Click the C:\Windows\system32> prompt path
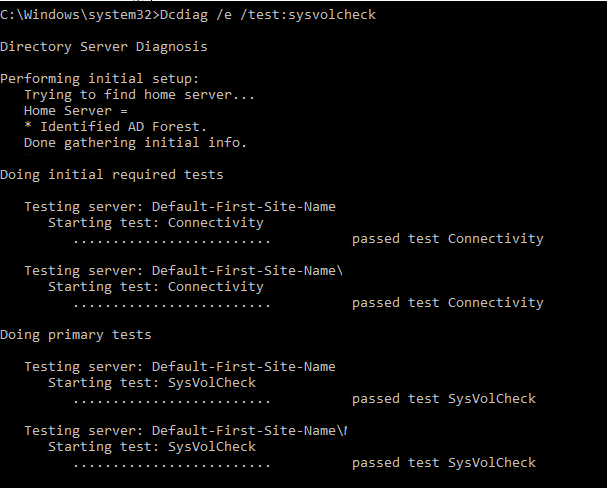The image size is (607, 488). 80,15
